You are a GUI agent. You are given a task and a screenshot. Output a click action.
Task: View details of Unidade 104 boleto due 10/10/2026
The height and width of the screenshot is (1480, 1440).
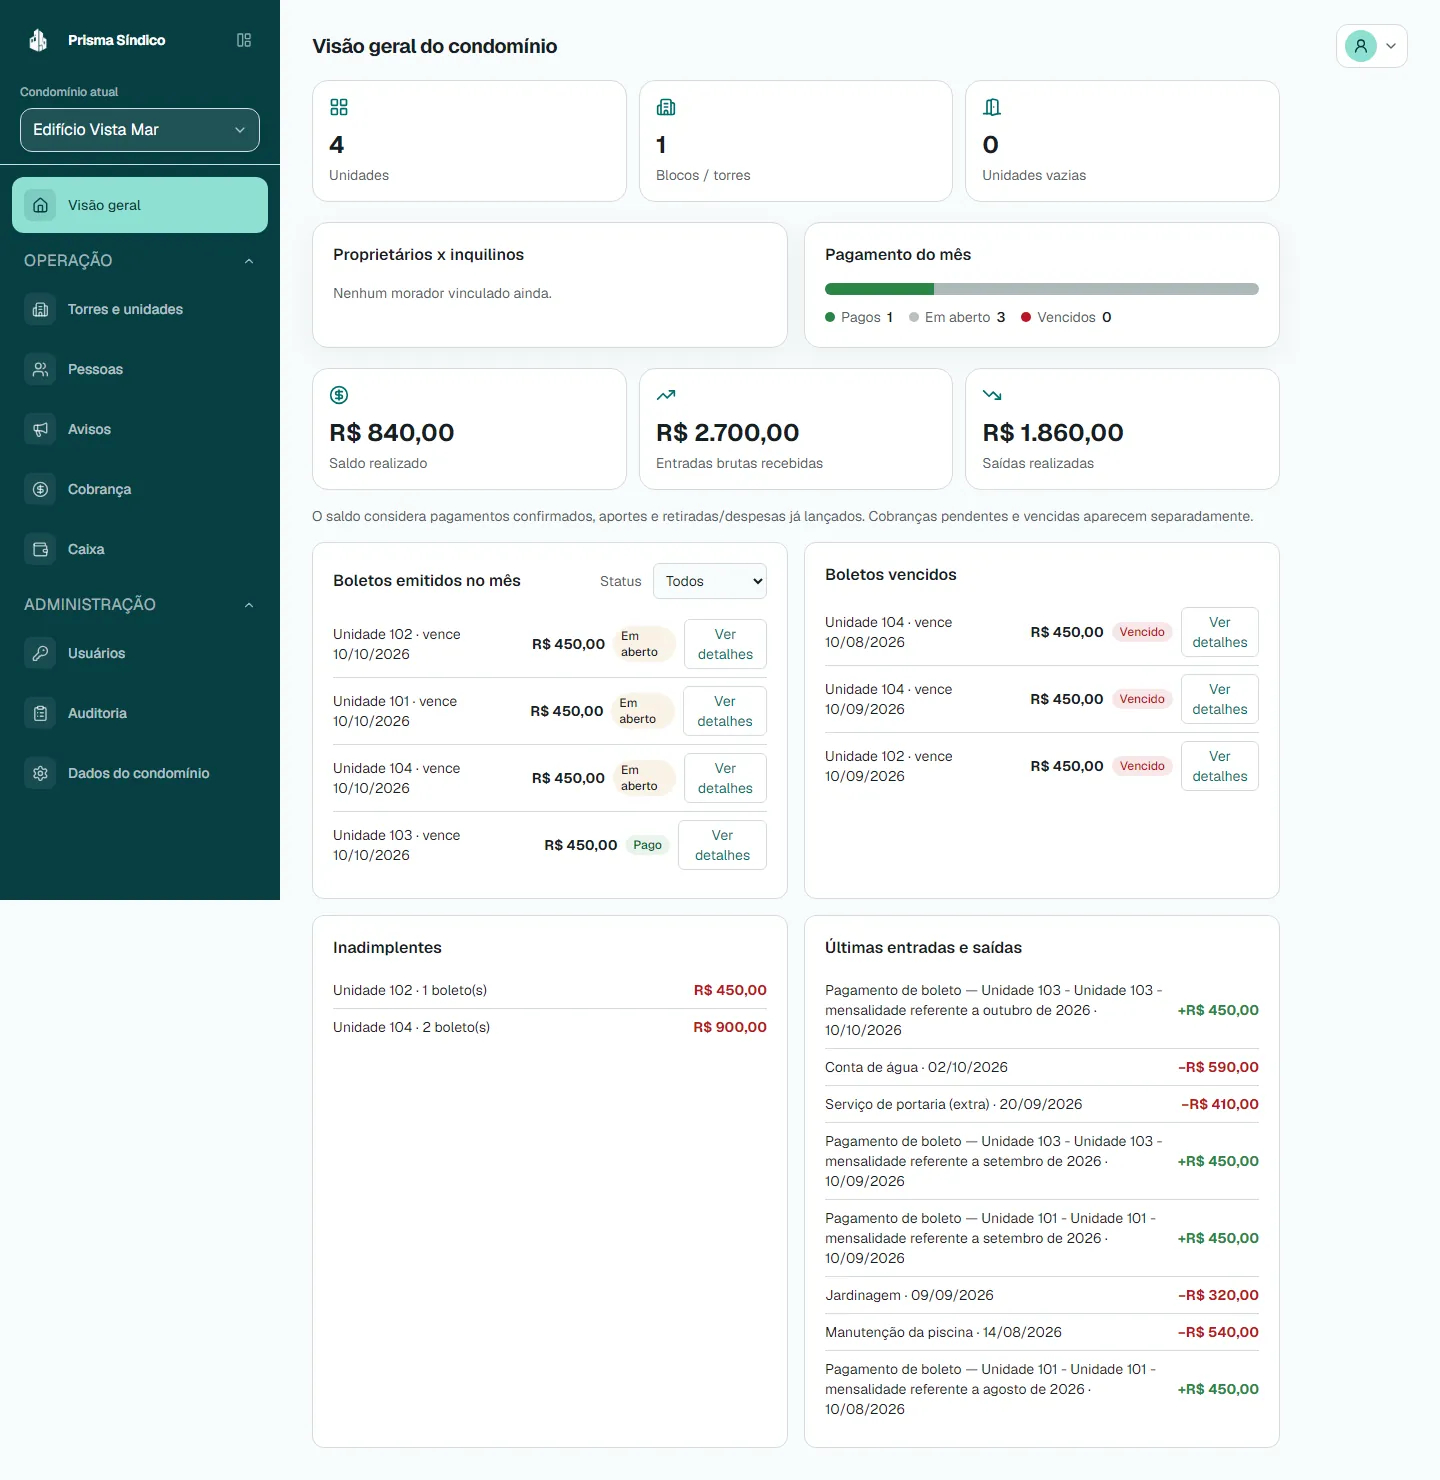click(725, 778)
